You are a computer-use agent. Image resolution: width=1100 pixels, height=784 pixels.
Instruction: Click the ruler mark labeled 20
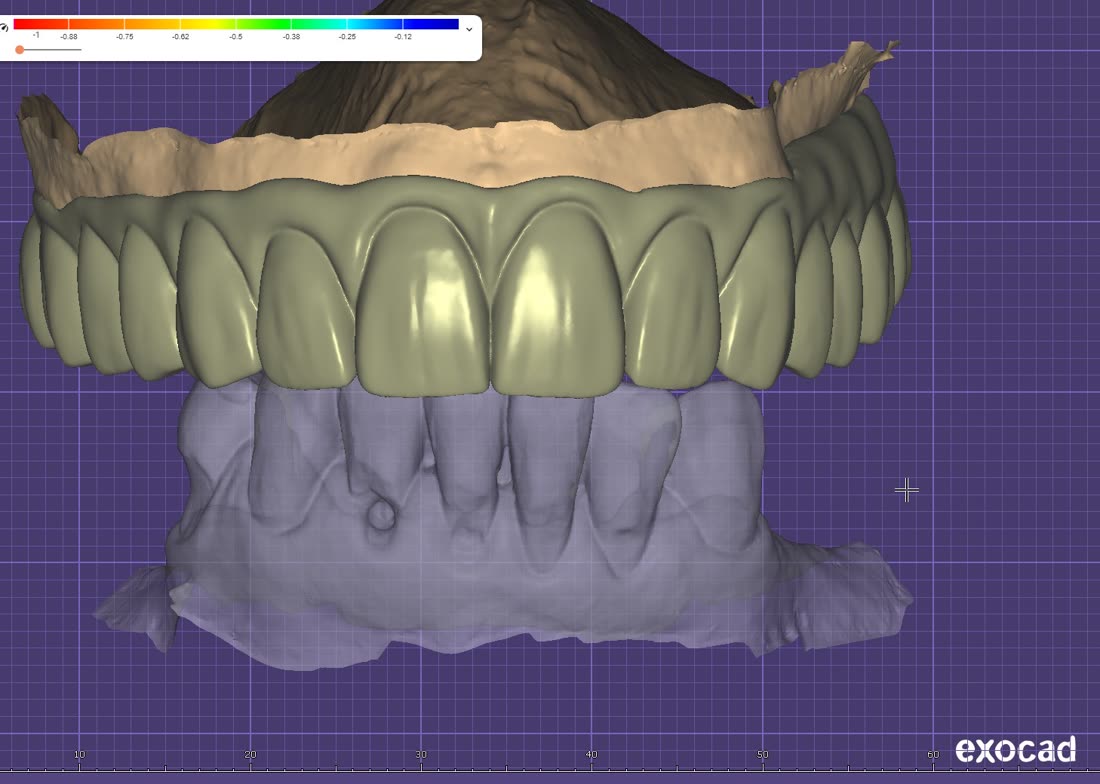pyautogui.click(x=250, y=755)
